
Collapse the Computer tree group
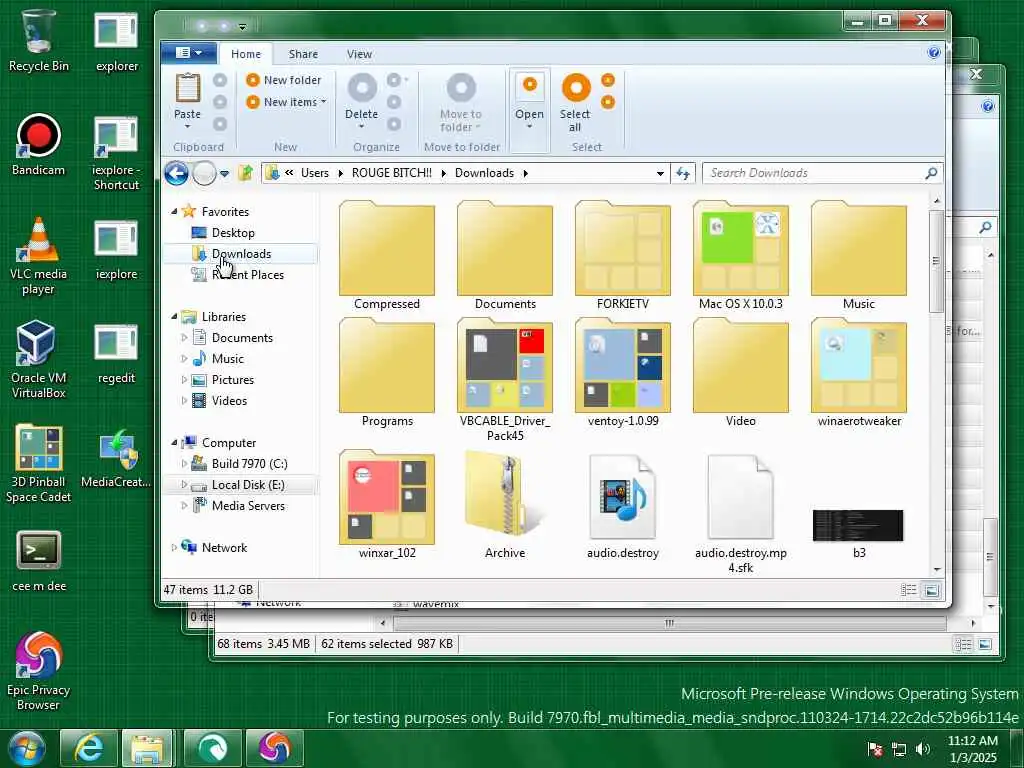click(174, 442)
